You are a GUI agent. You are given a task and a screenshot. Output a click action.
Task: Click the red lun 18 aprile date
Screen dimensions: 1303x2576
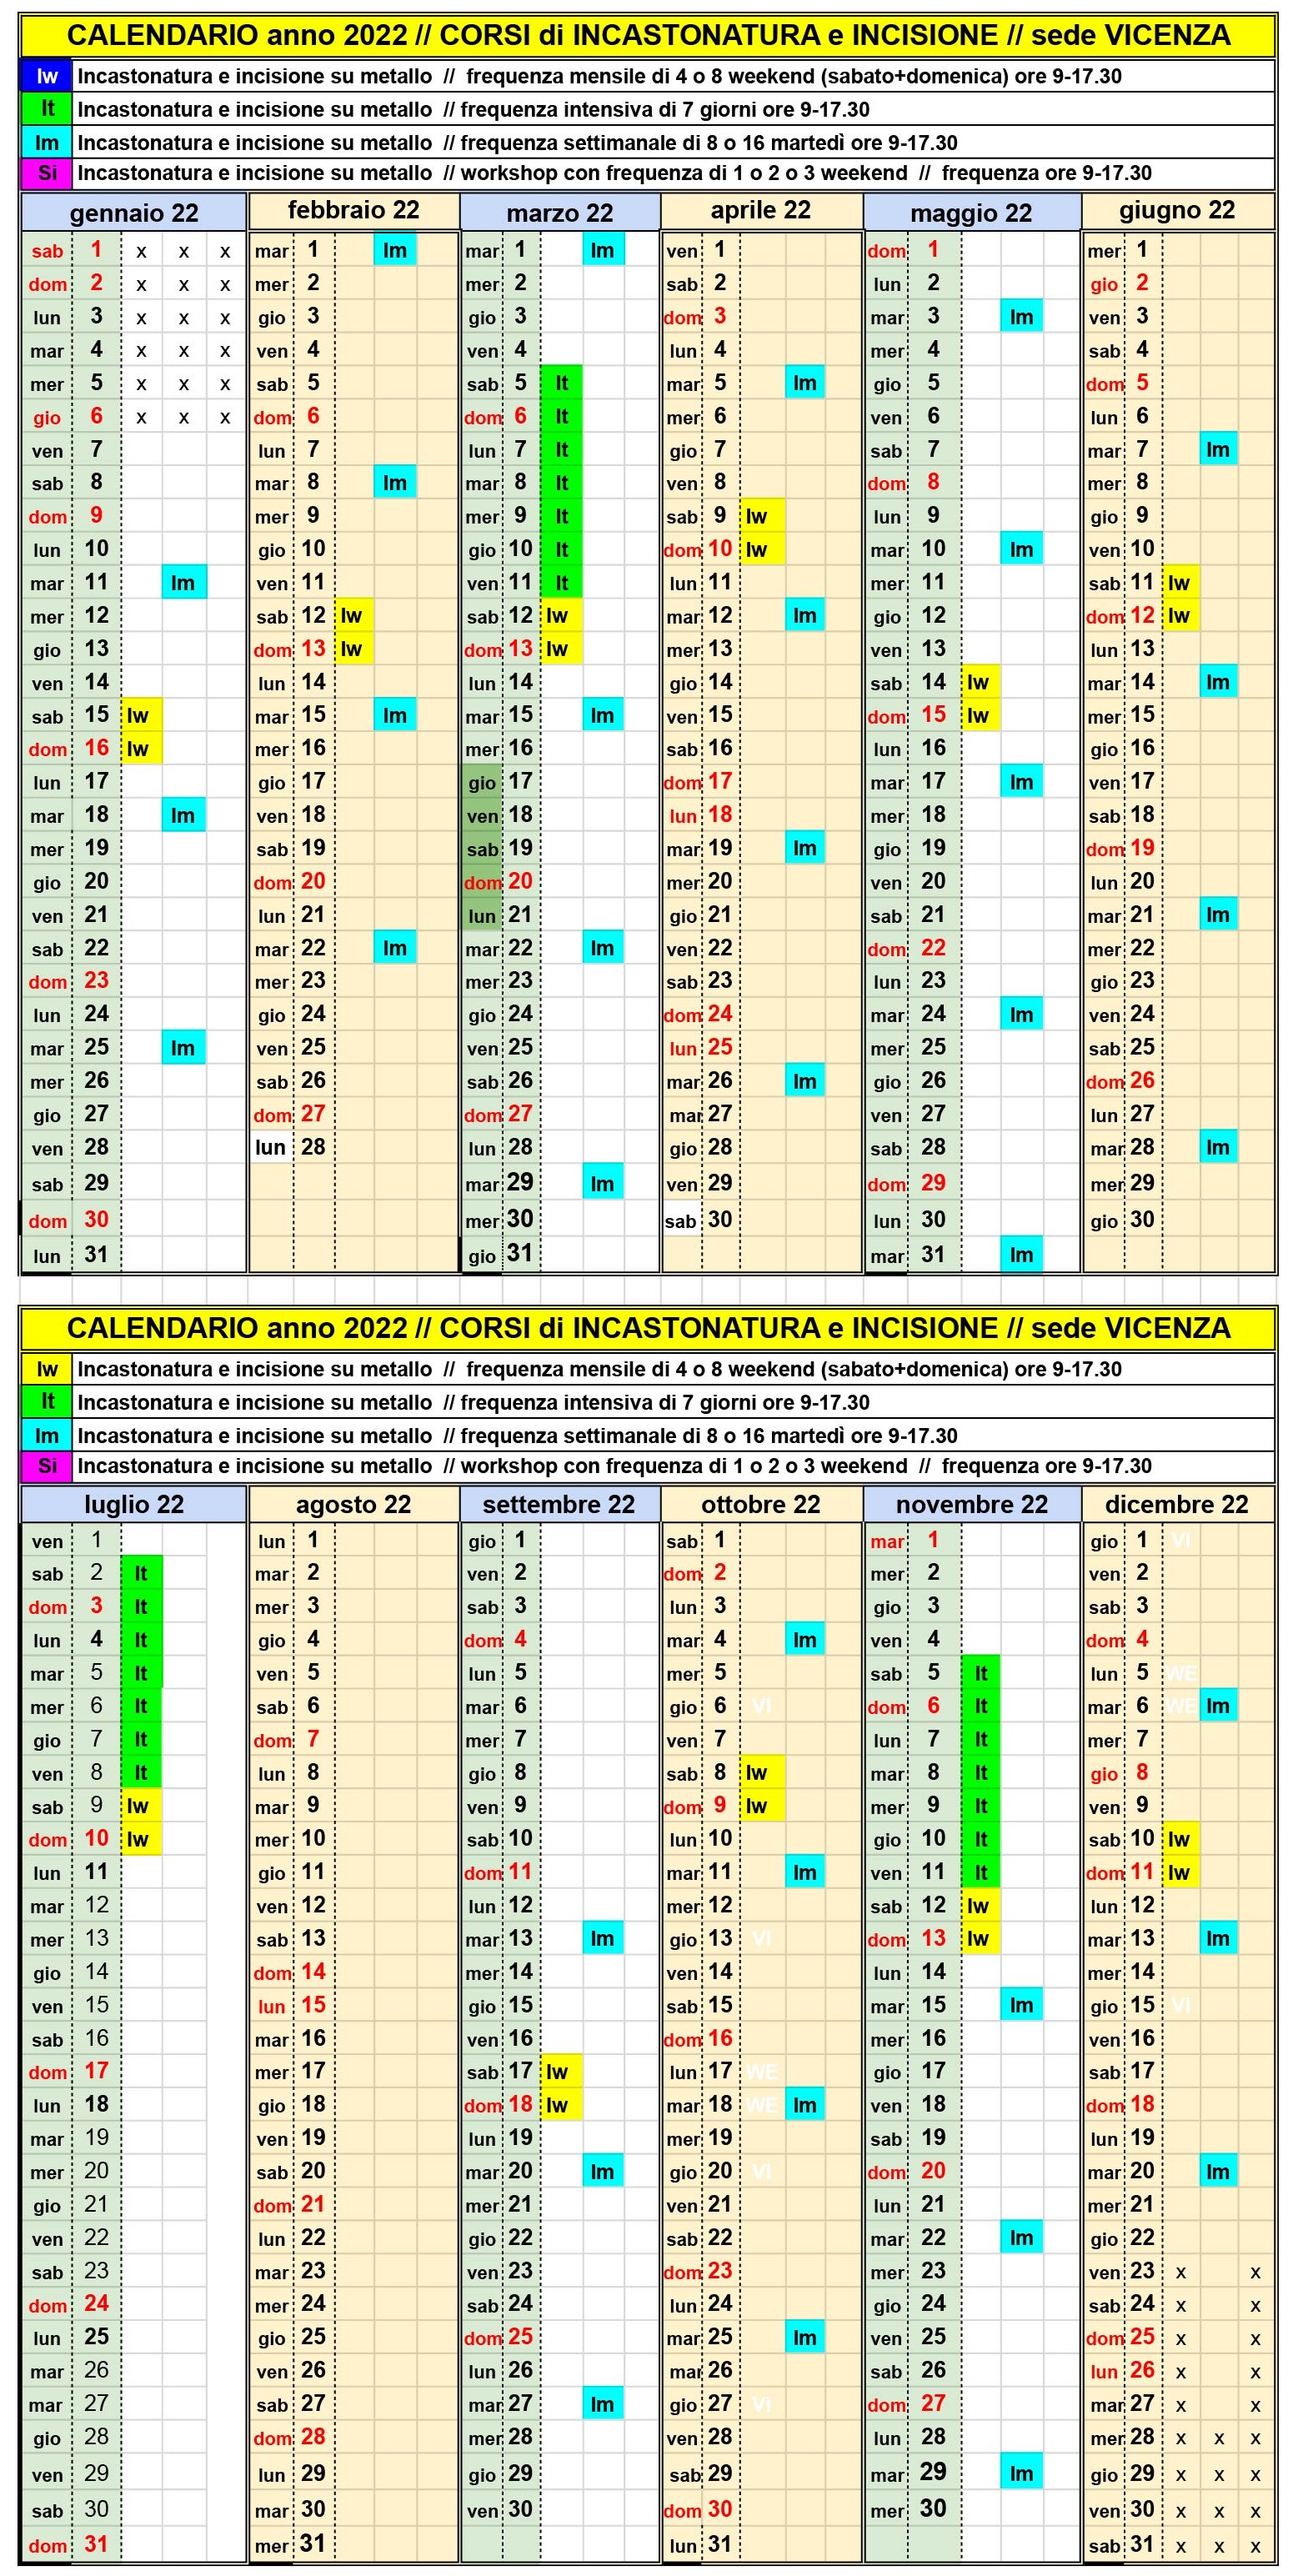click(x=702, y=815)
